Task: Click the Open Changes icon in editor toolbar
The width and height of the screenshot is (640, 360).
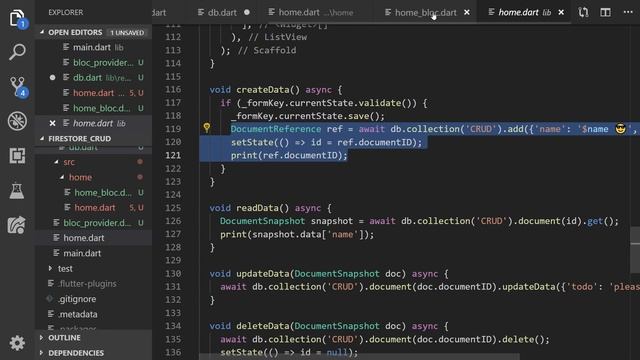Action: click(583, 12)
